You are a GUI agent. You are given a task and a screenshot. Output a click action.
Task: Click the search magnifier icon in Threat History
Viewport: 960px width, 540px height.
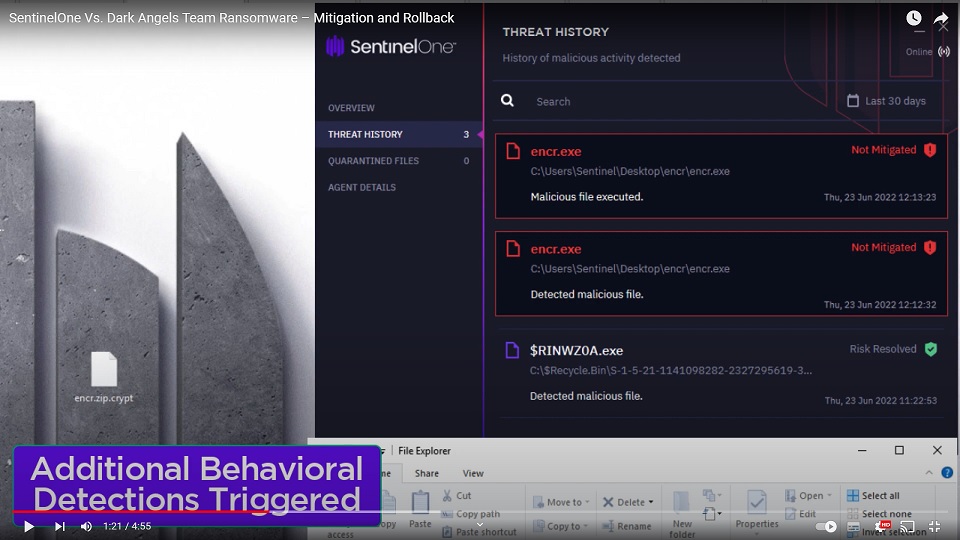[508, 101]
